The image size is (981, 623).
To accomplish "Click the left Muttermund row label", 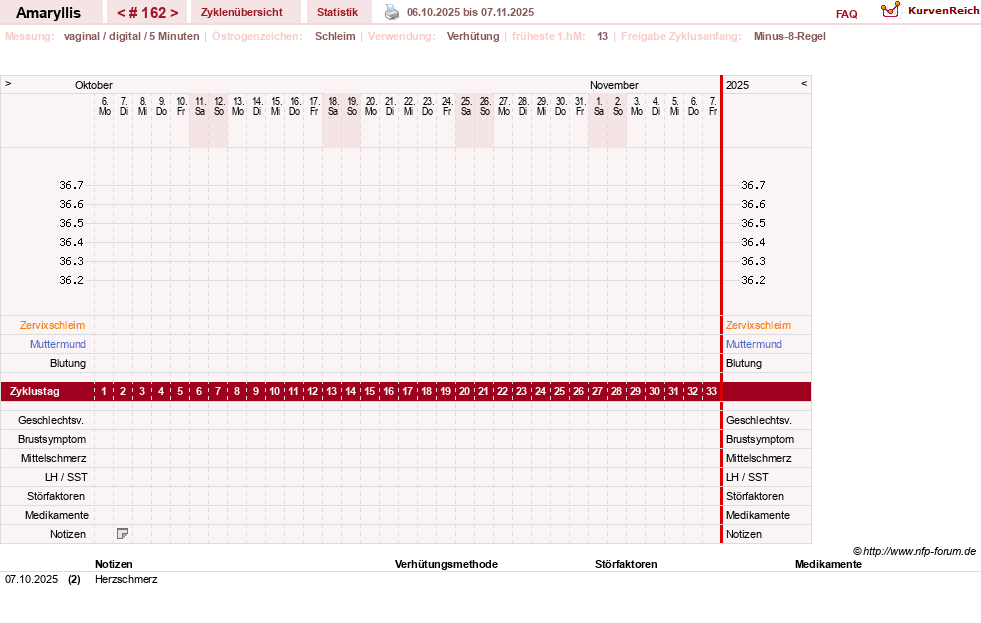I will click(x=58, y=343).
